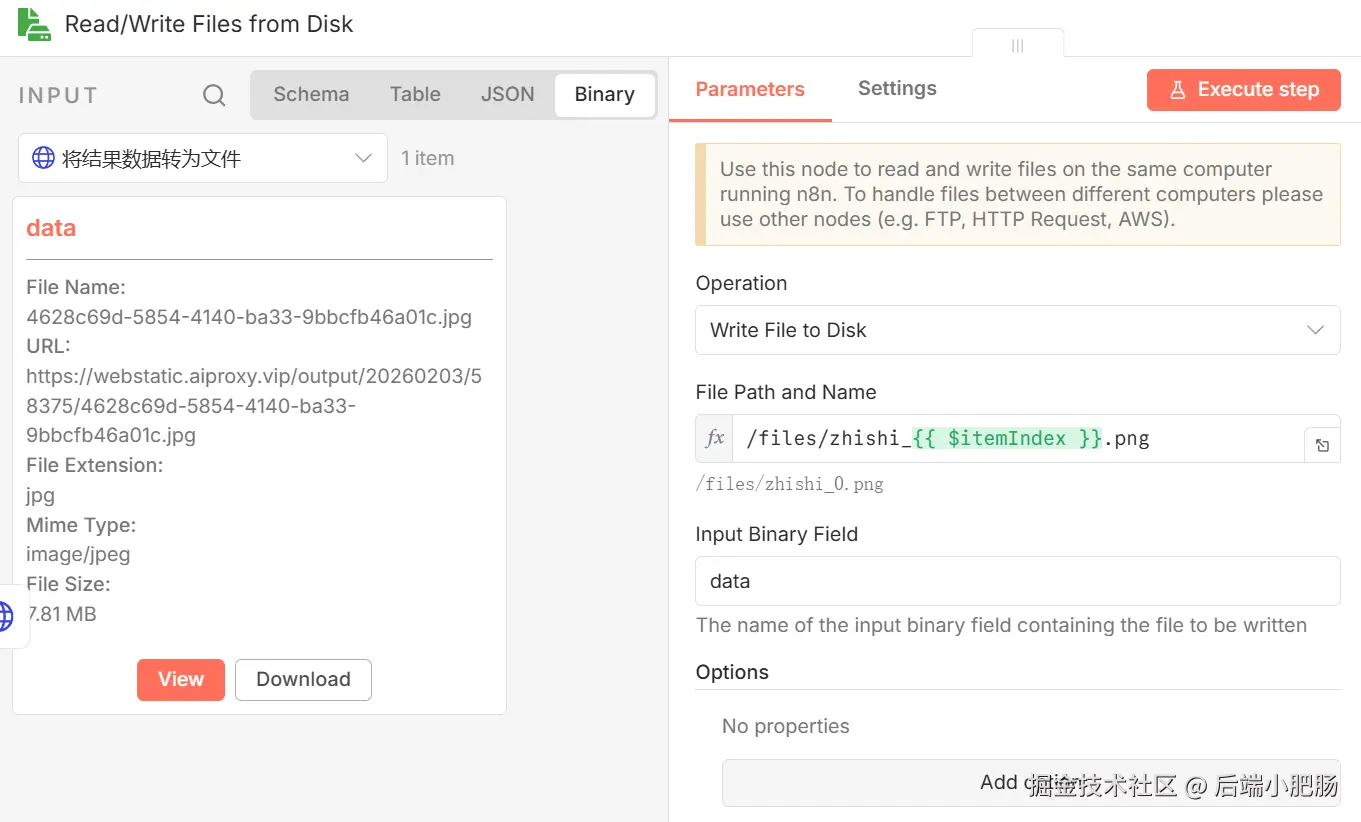Click the panel drag handle at top
This screenshot has width=1361, height=822.
[x=1017, y=45]
